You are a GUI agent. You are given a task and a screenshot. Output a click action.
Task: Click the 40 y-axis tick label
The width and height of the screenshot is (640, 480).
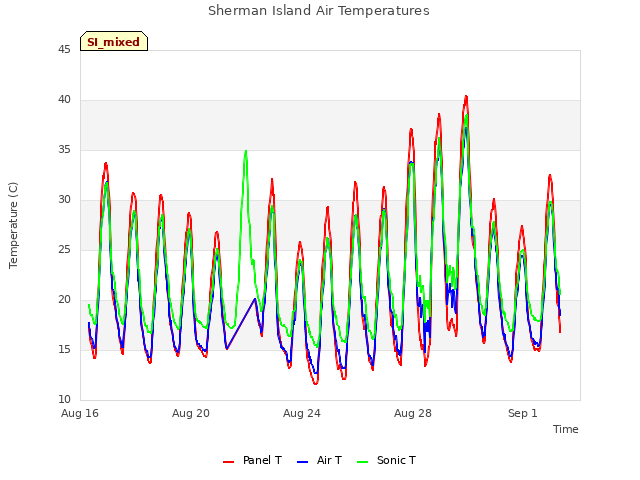64,100
